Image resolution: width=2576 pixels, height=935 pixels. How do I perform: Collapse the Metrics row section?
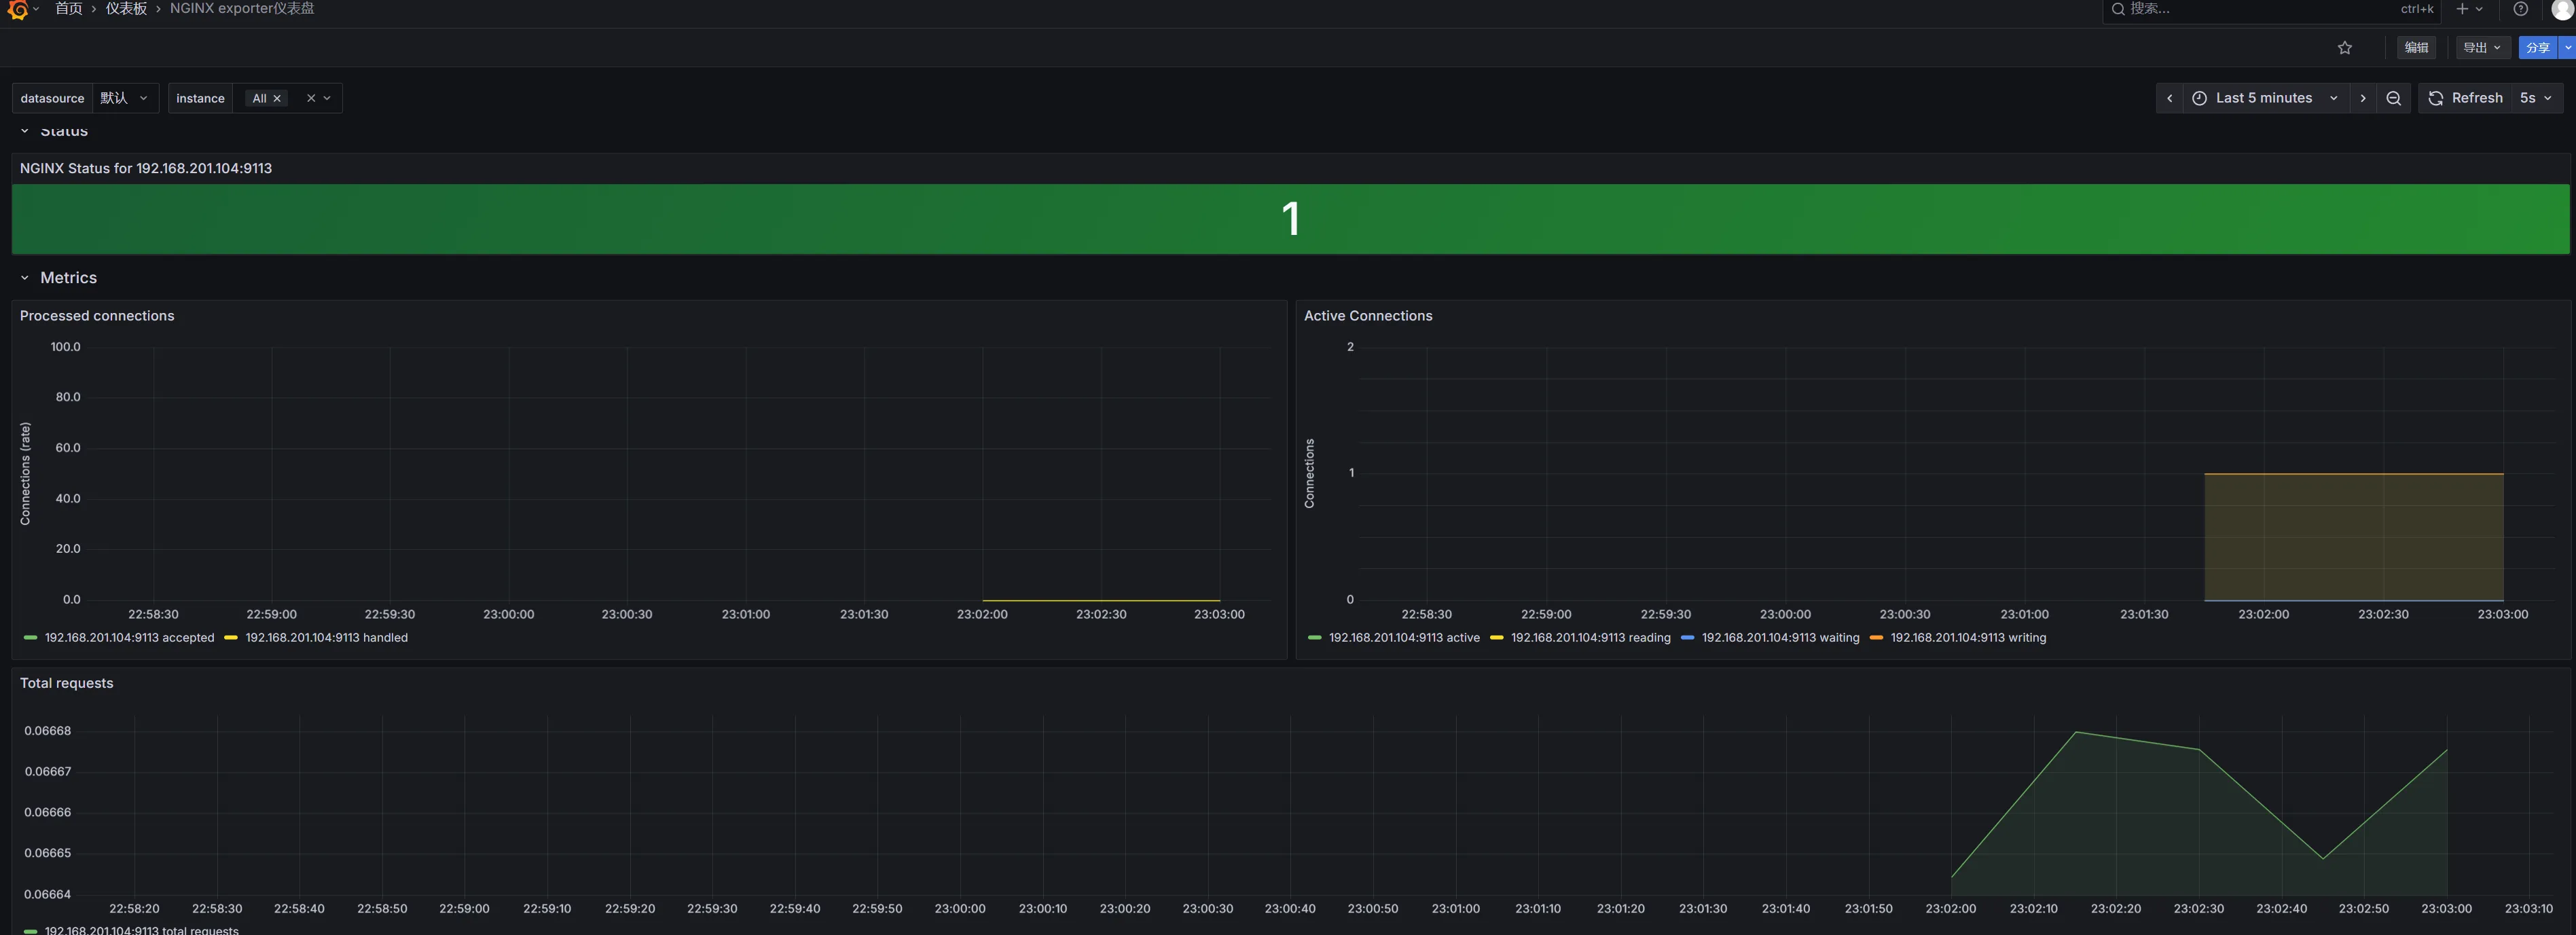[25, 278]
